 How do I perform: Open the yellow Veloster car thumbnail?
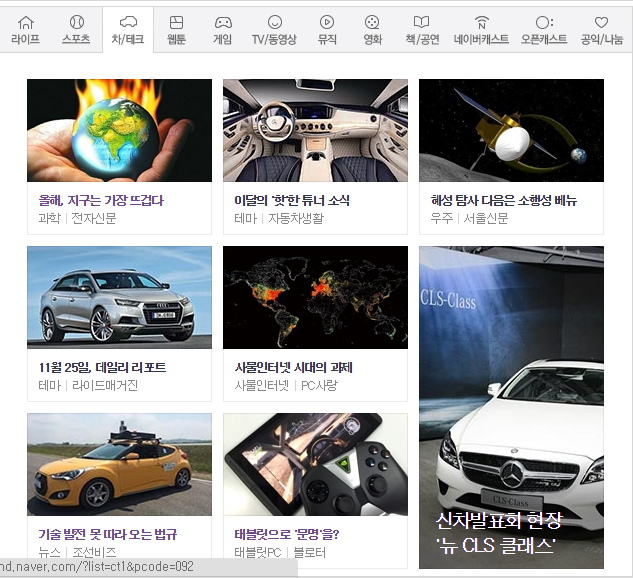pos(119,465)
